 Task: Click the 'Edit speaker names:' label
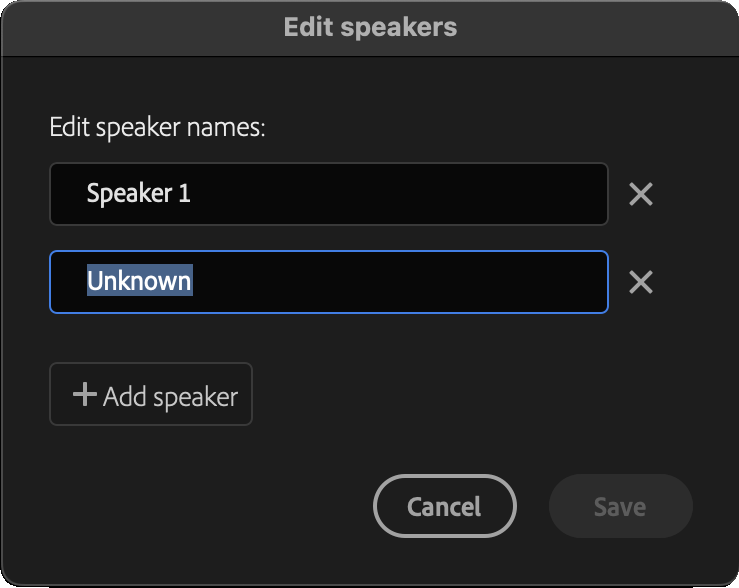pyautogui.click(x=157, y=127)
